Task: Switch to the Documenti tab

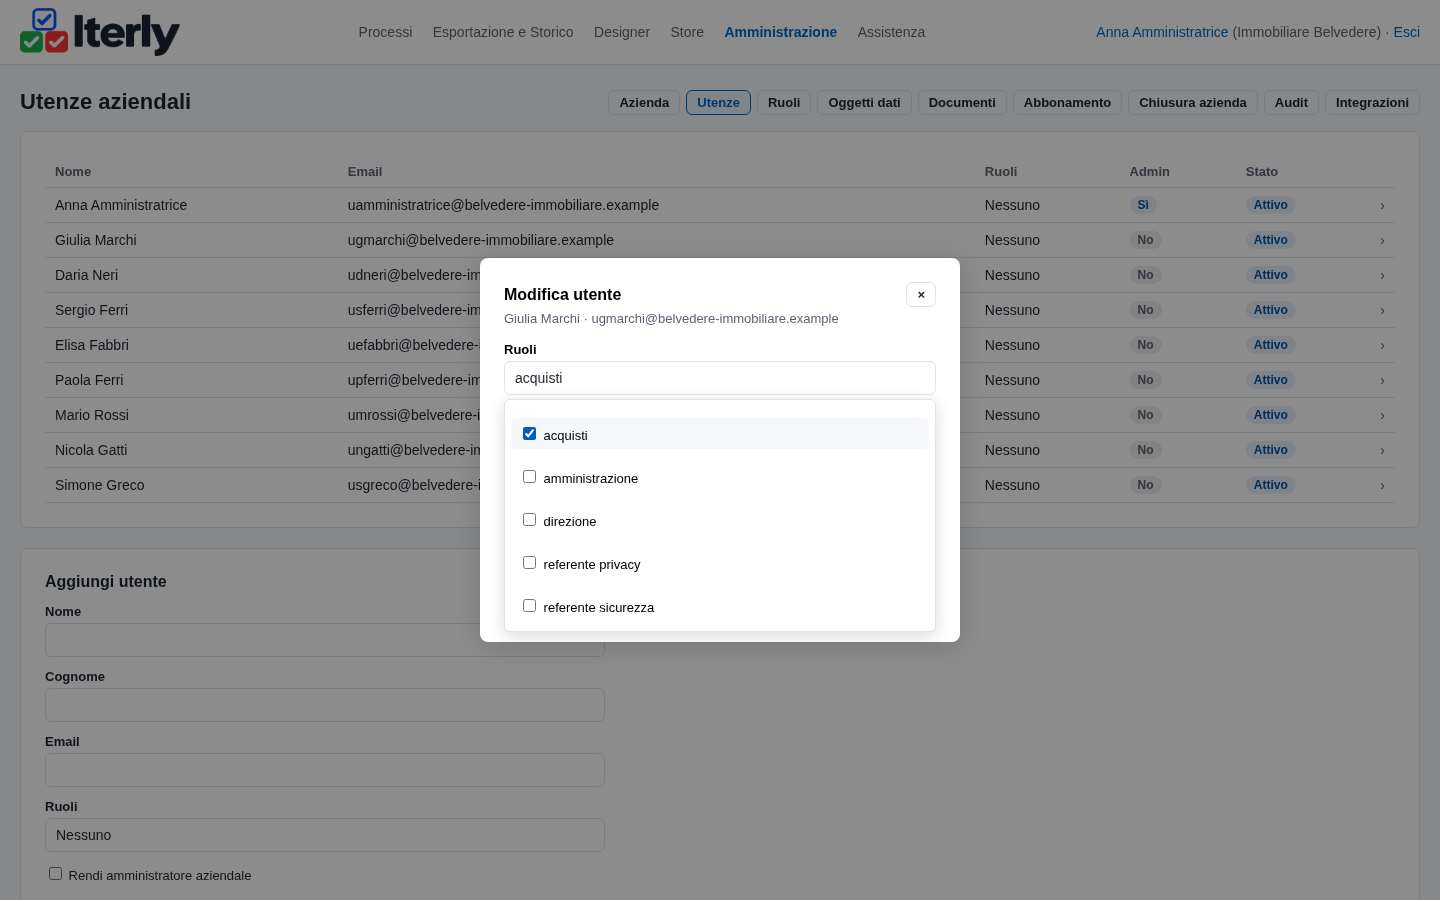Action: pyautogui.click(x=962, y=102)
